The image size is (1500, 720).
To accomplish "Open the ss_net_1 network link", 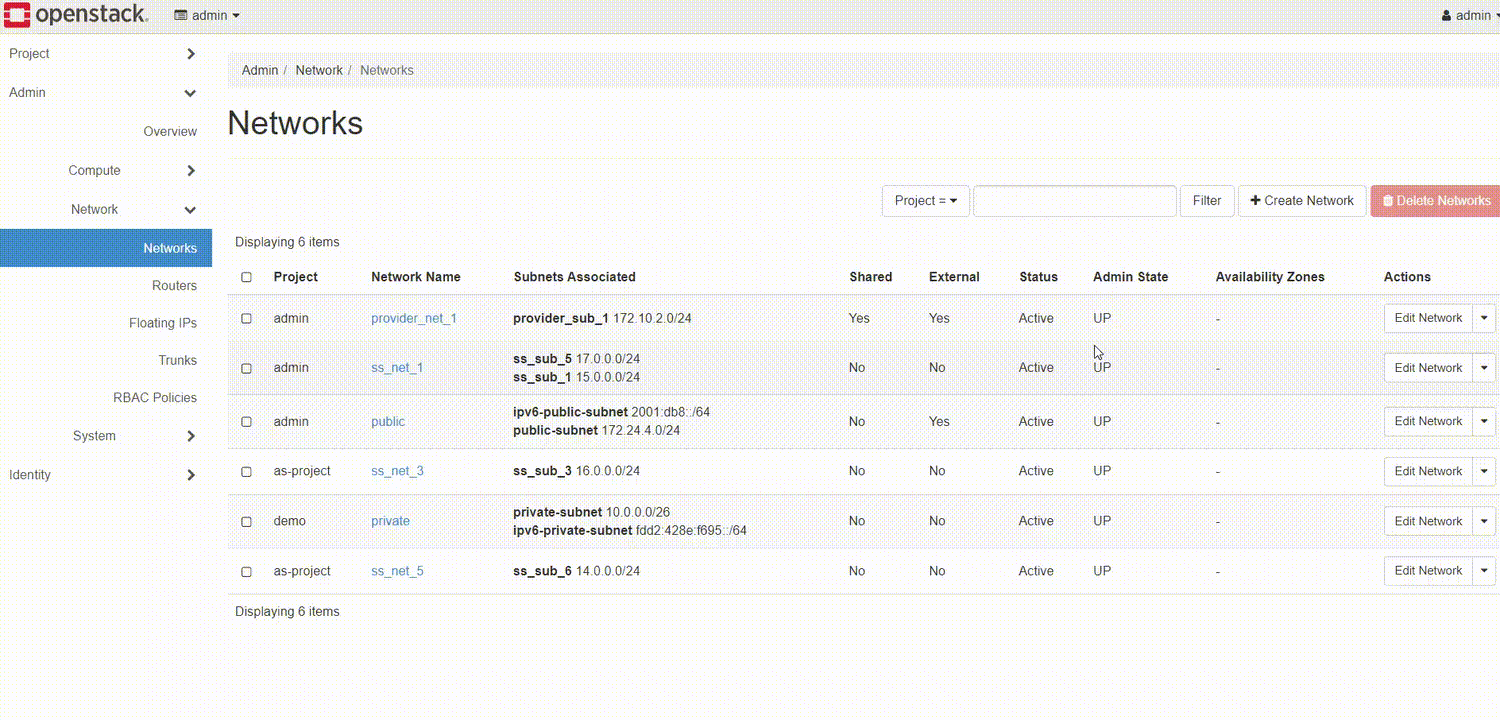I will pyautogui.click(x=397, y=368).
